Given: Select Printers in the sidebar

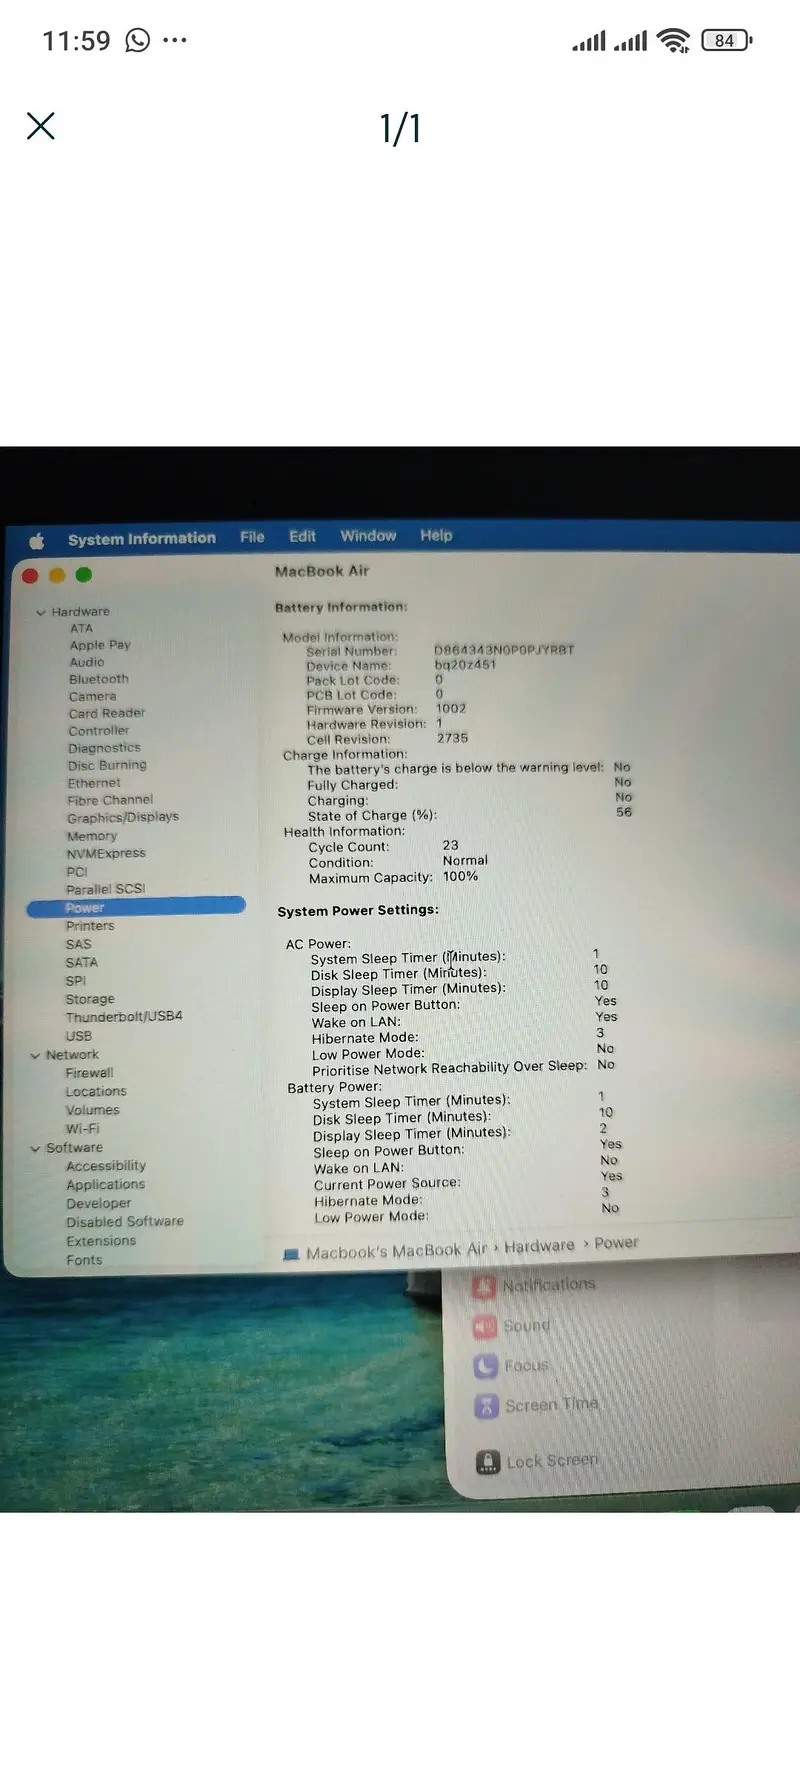Looking at the screenshot, I should click(x=90, y=926).
